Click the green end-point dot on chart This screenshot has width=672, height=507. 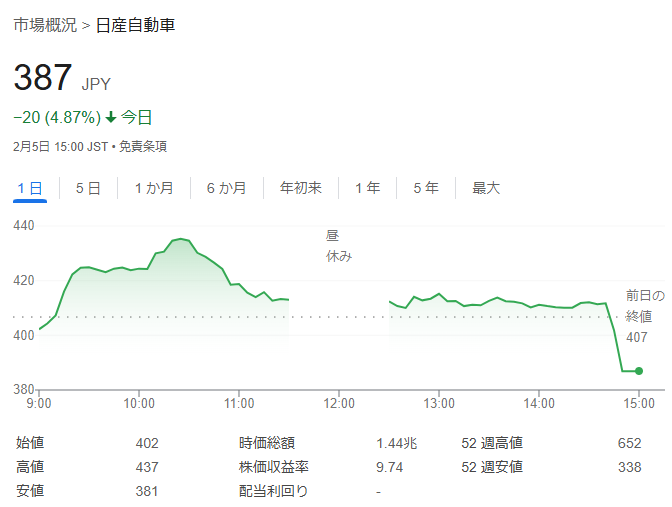tap(639, 371)
